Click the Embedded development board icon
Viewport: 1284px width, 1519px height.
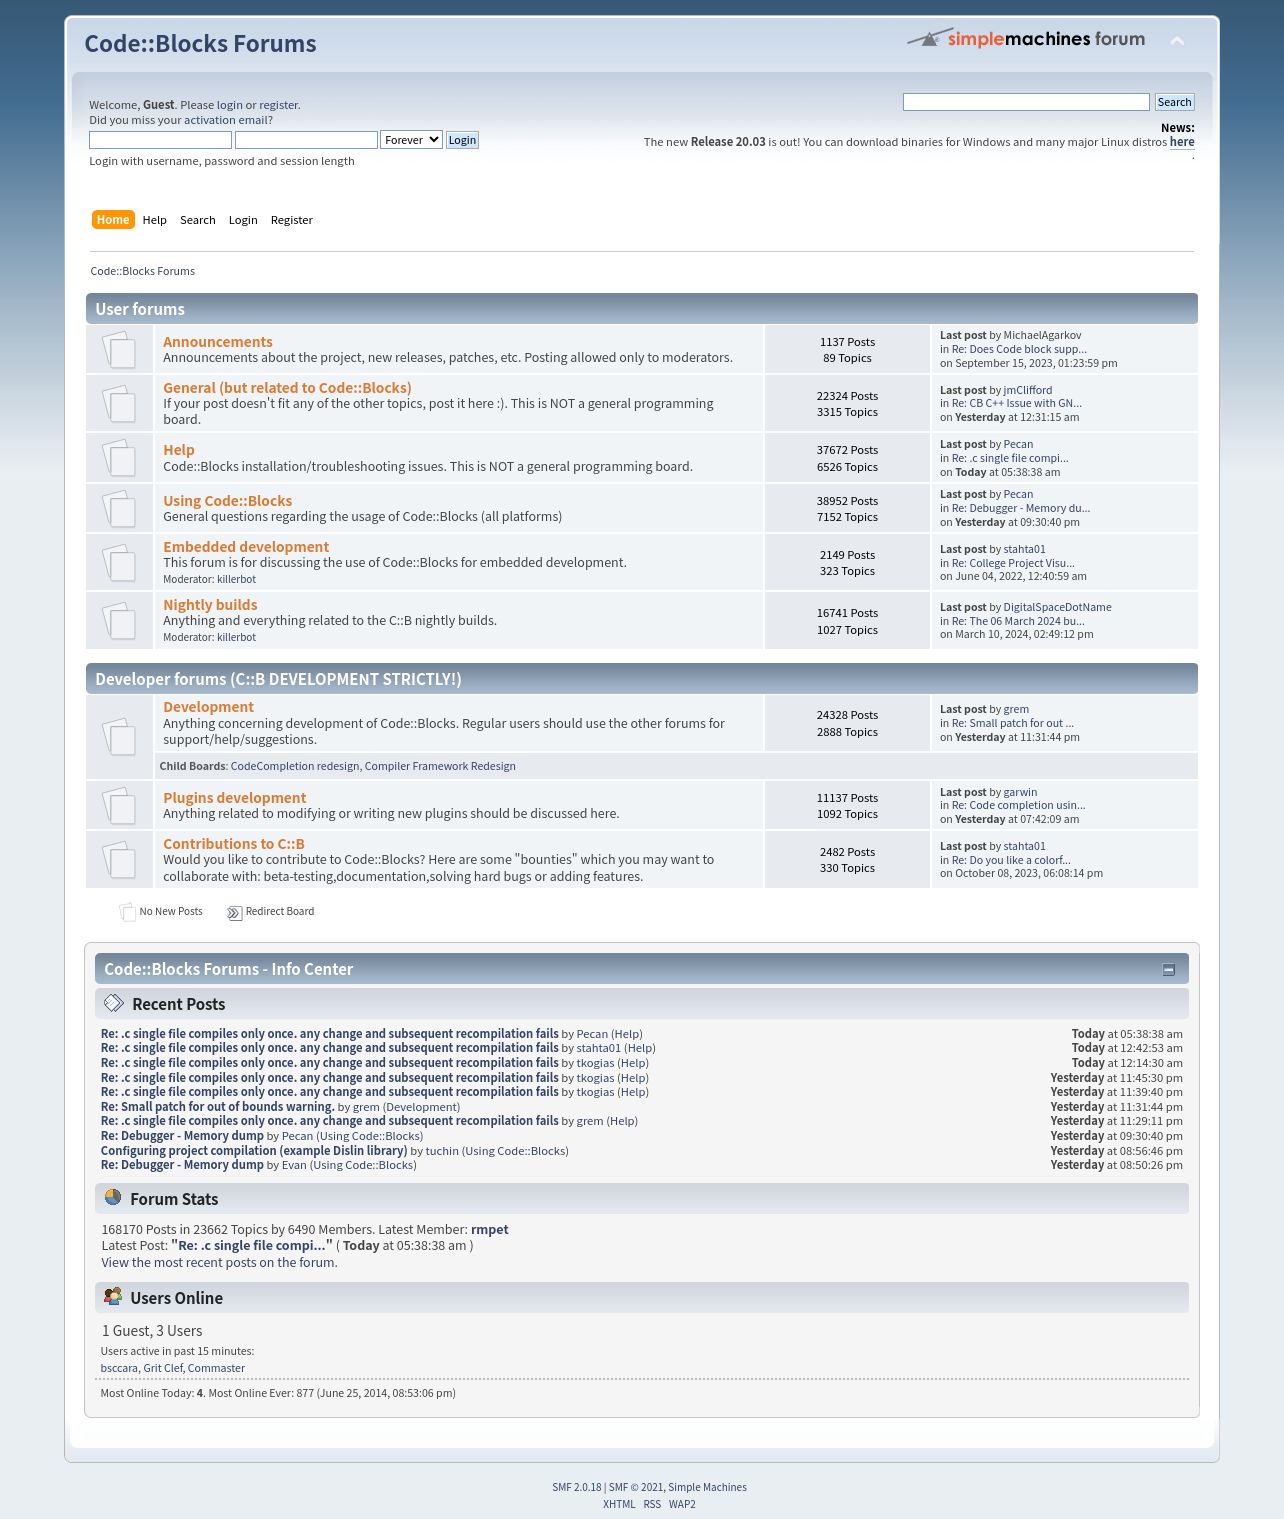[119, 562]
